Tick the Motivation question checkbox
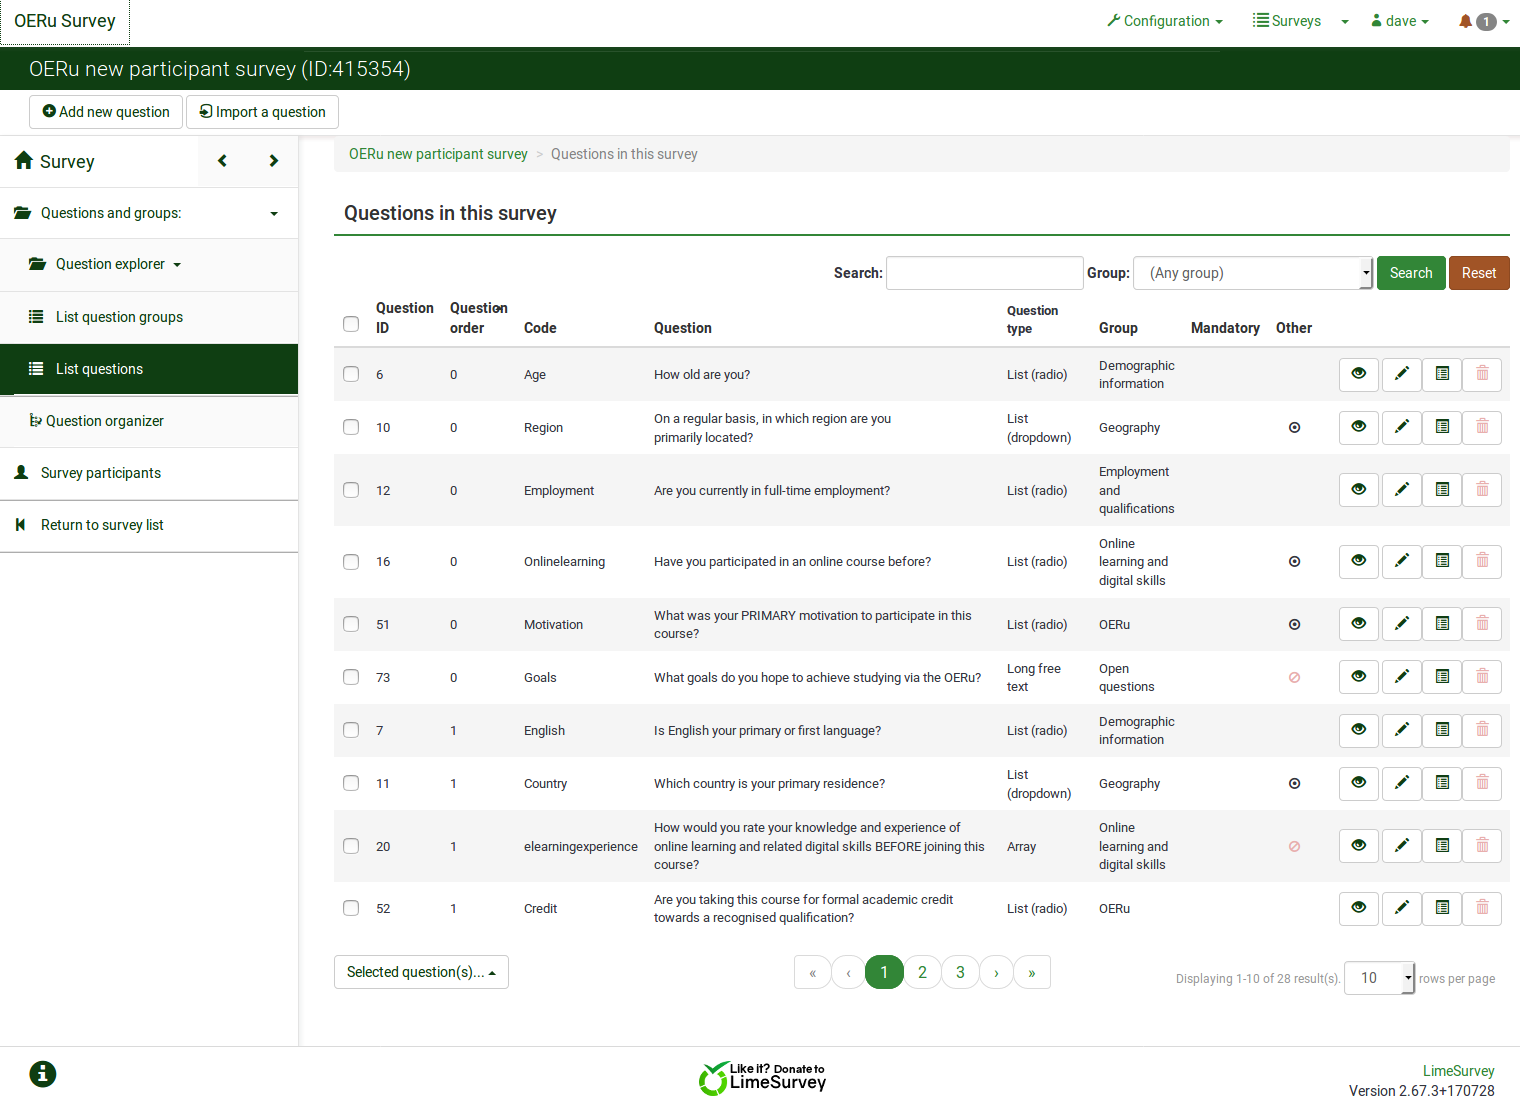This screenshot has height=1098, width=1520. [x=351, y=624]
